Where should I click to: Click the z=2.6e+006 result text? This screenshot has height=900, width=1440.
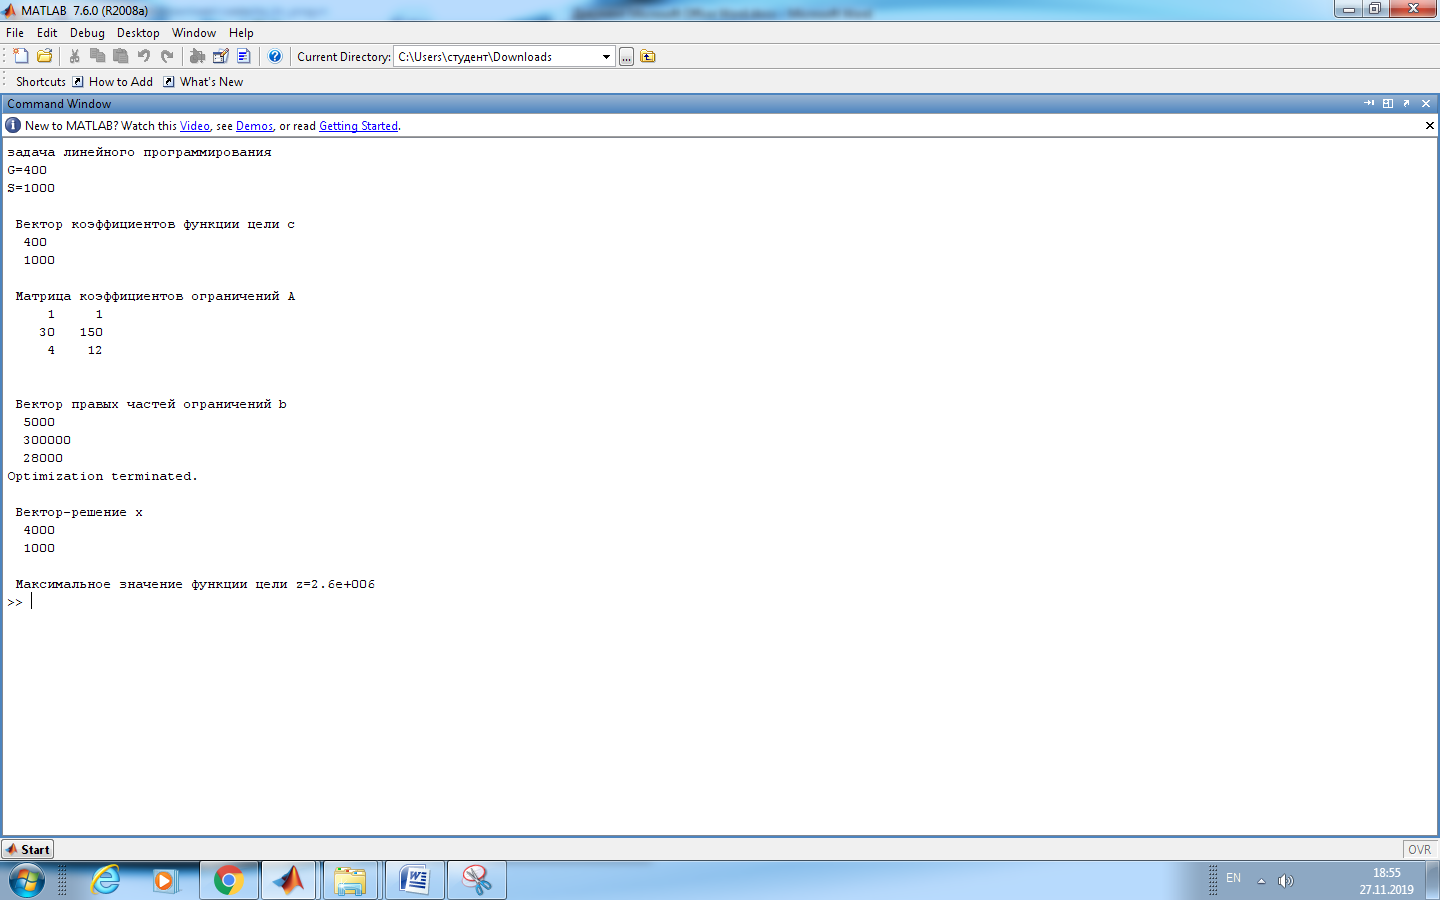335,584
